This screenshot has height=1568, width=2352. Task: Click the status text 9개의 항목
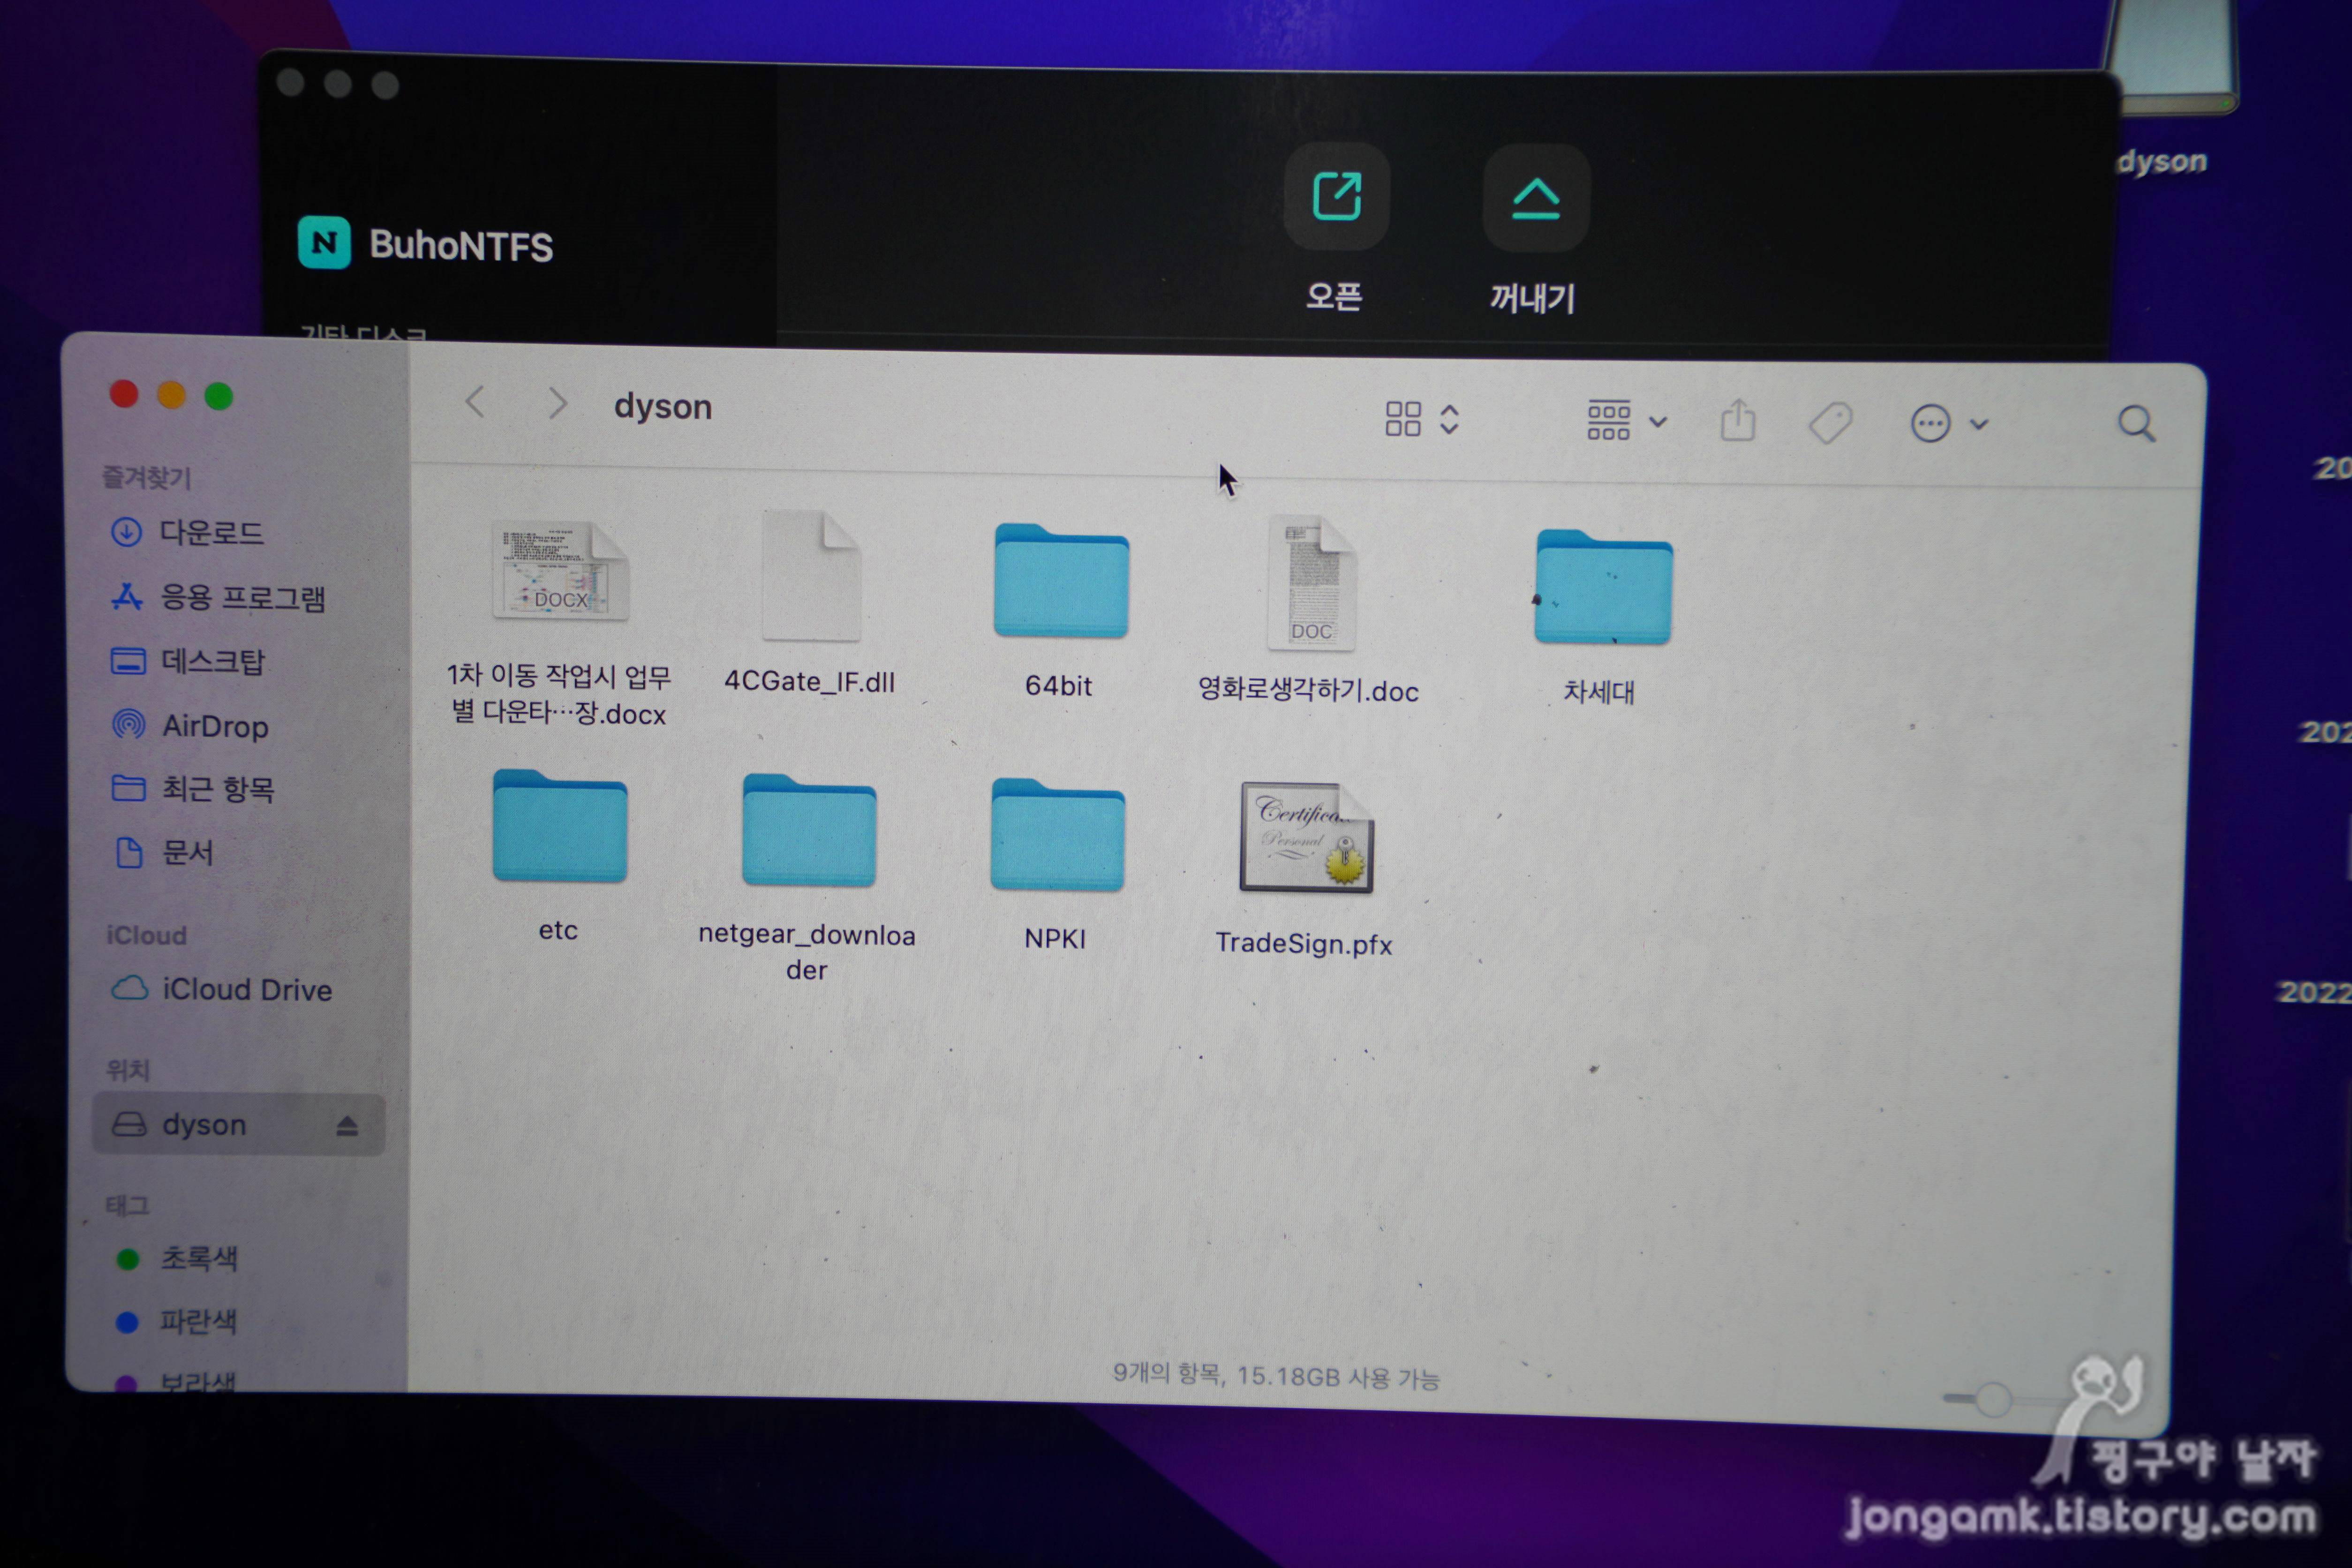pos(1167,1373)
